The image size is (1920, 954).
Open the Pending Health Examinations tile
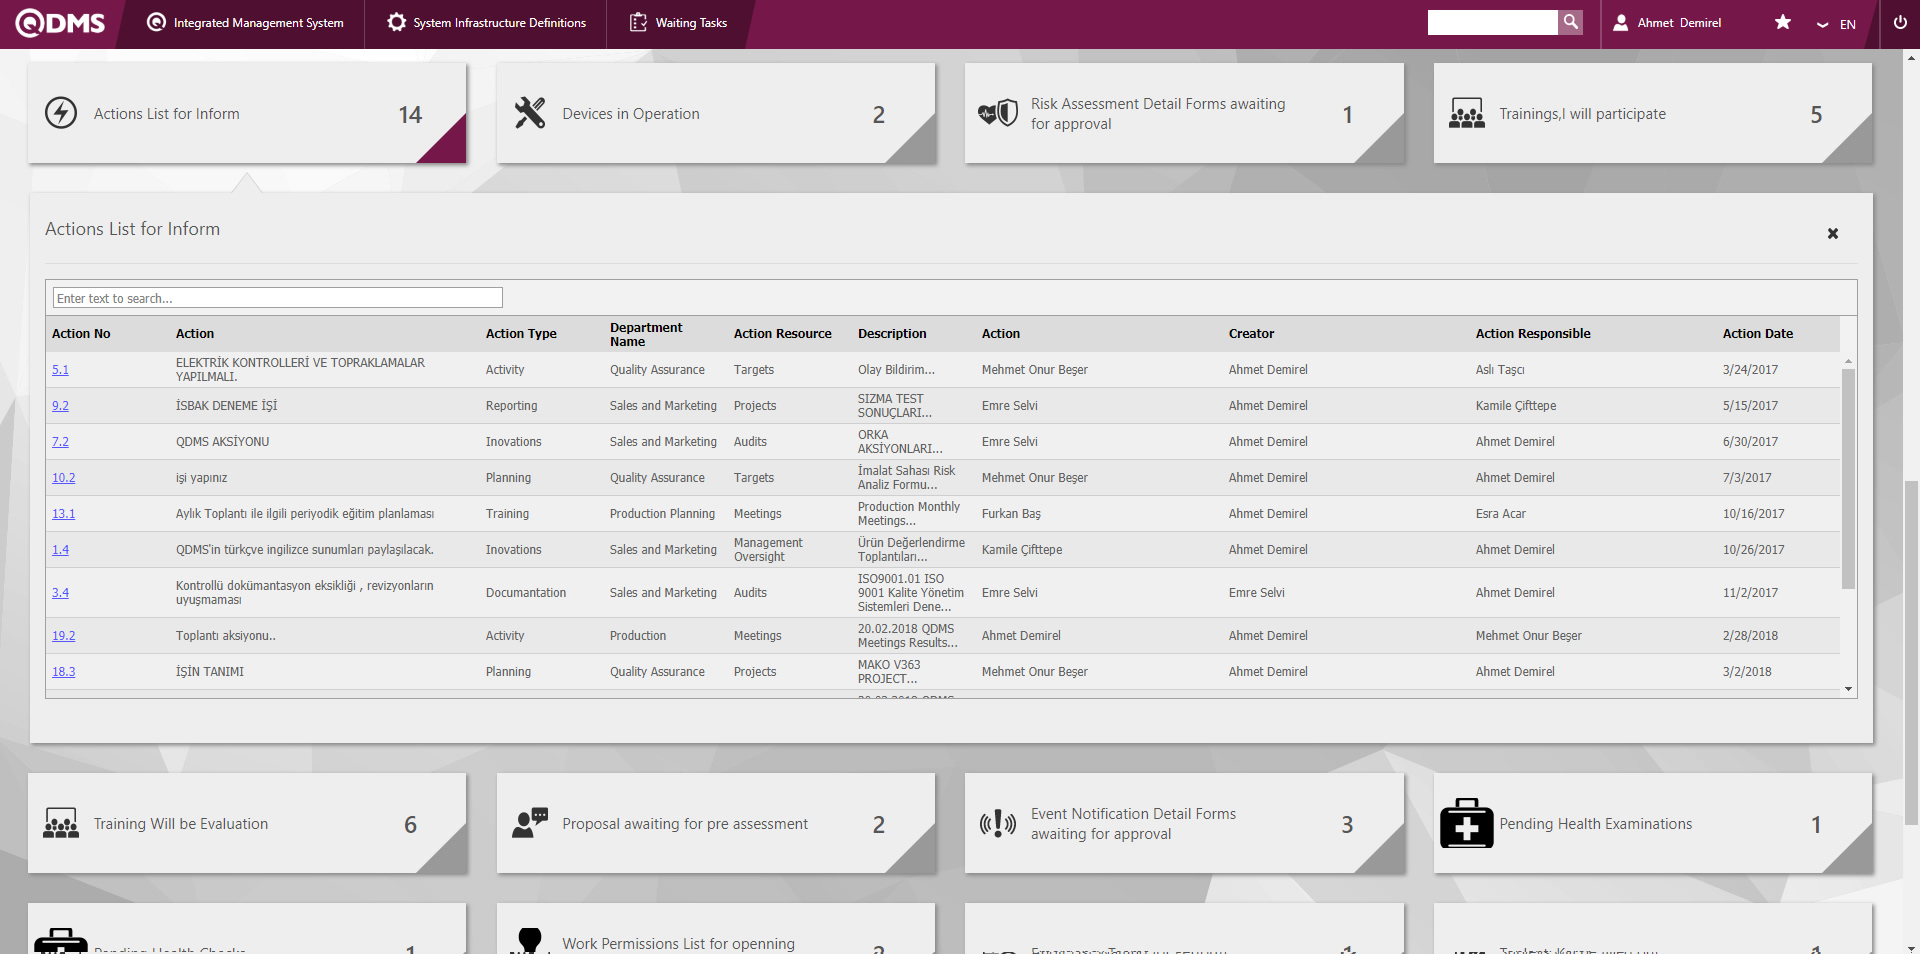coord(1653,823)
